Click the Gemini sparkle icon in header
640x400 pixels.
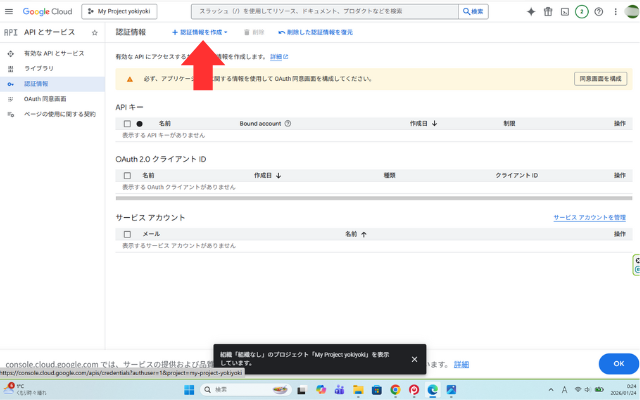pos(531,11)
